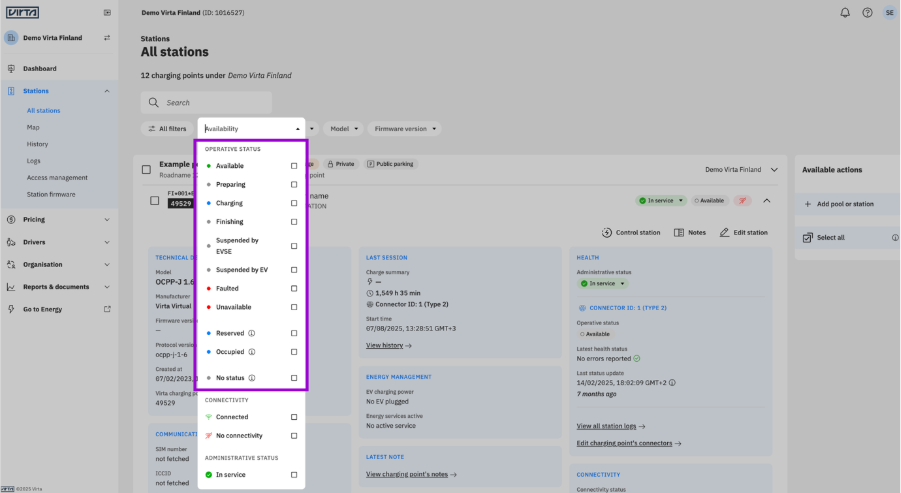Viewport: 901px width, 493px height.
Task: Select the station 49529 row checkbox
Action: click(x=155, y=201)
